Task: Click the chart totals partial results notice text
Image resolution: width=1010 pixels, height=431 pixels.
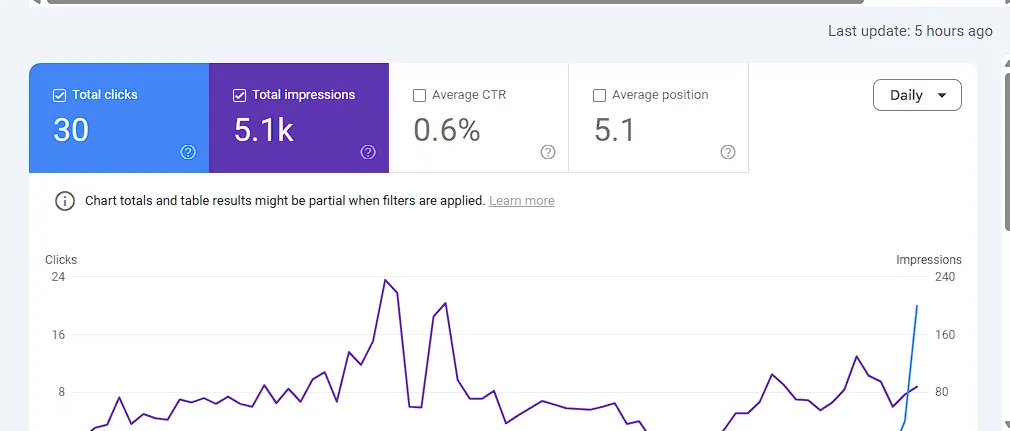Action: point(285,200)
